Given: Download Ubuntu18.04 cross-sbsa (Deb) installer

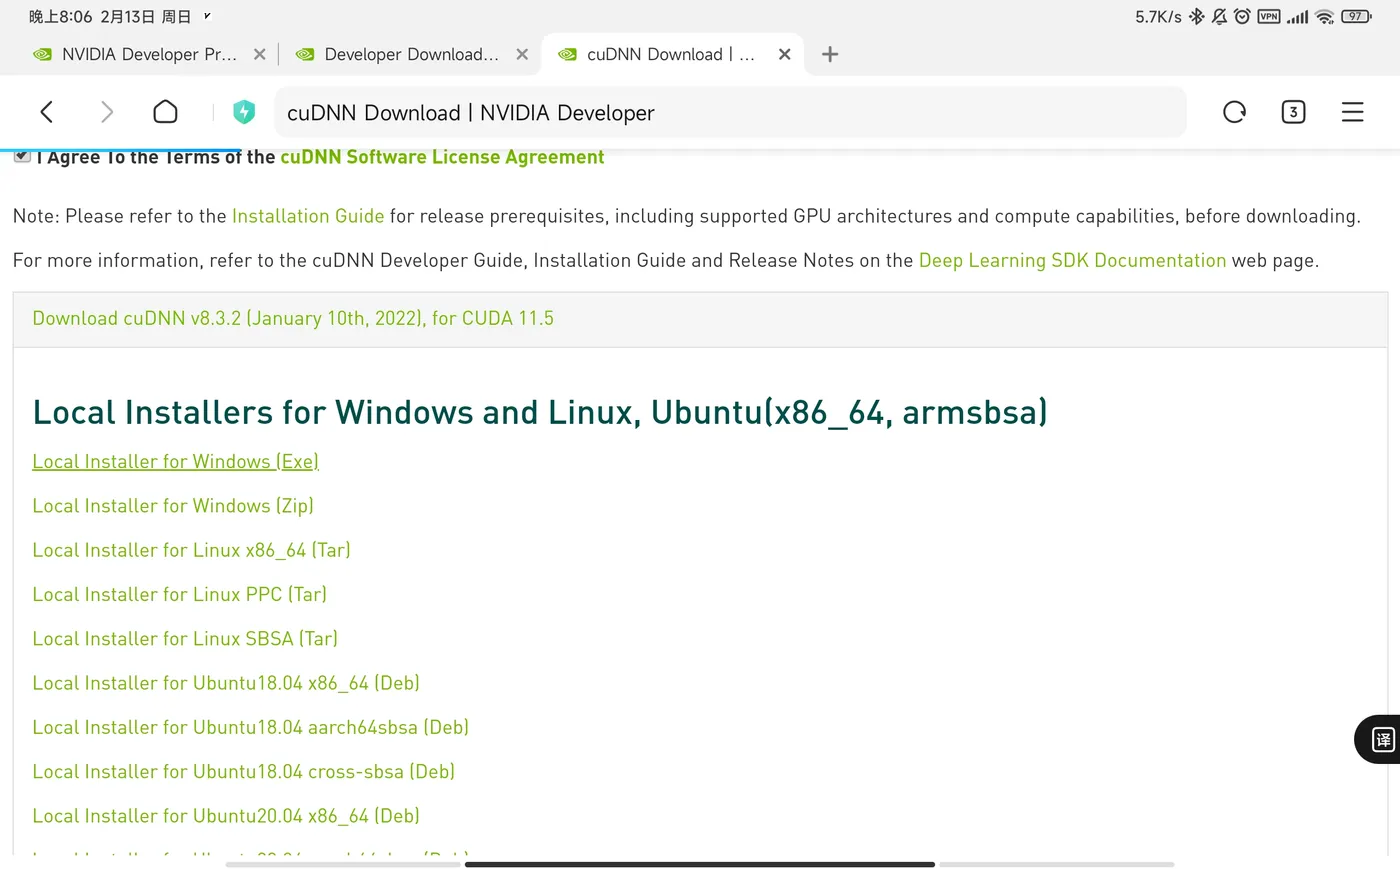Looking at the screenshot, I should (243, 771).
